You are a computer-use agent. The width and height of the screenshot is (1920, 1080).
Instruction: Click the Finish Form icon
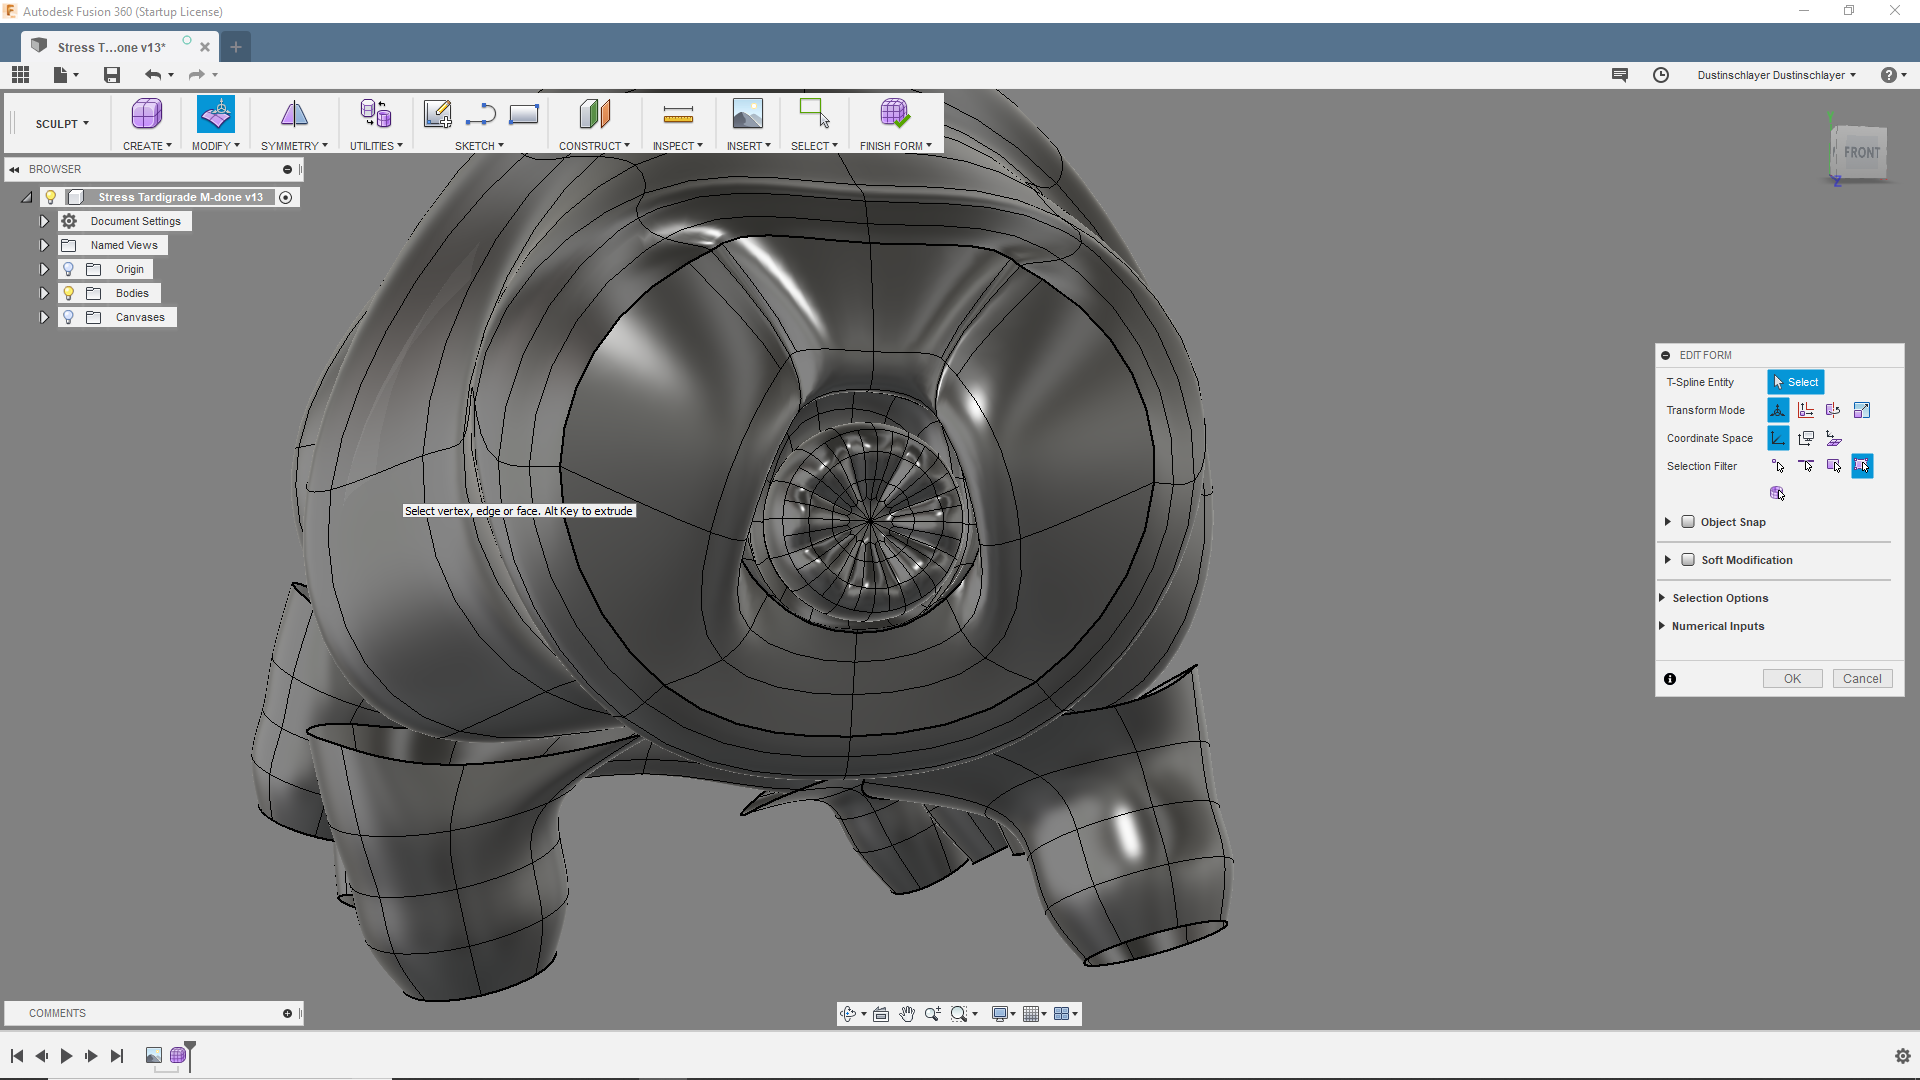pyautogui.click(x=895, y=114)
